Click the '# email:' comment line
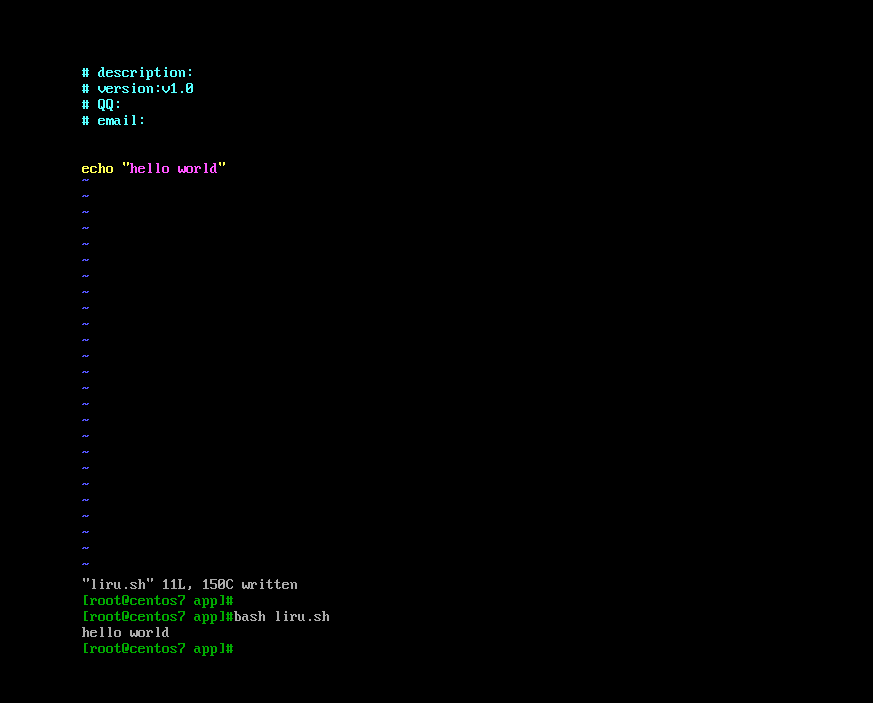The image size is (873, 703). click(114, 121)
